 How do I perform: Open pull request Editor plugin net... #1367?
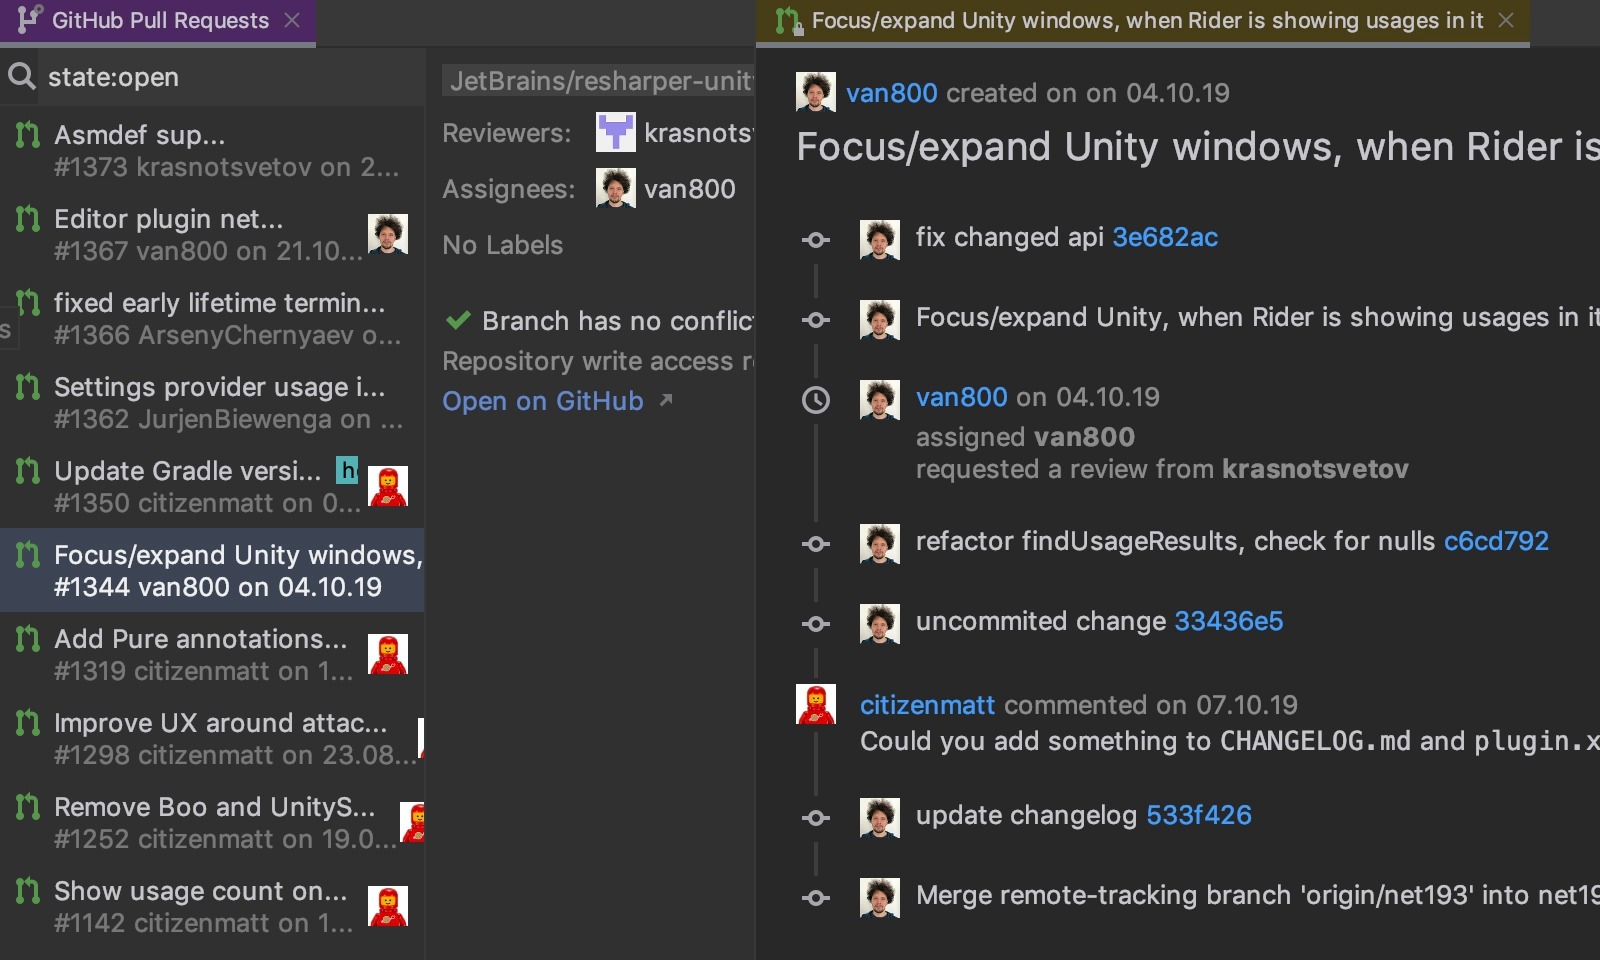click(x=212, y=234)
